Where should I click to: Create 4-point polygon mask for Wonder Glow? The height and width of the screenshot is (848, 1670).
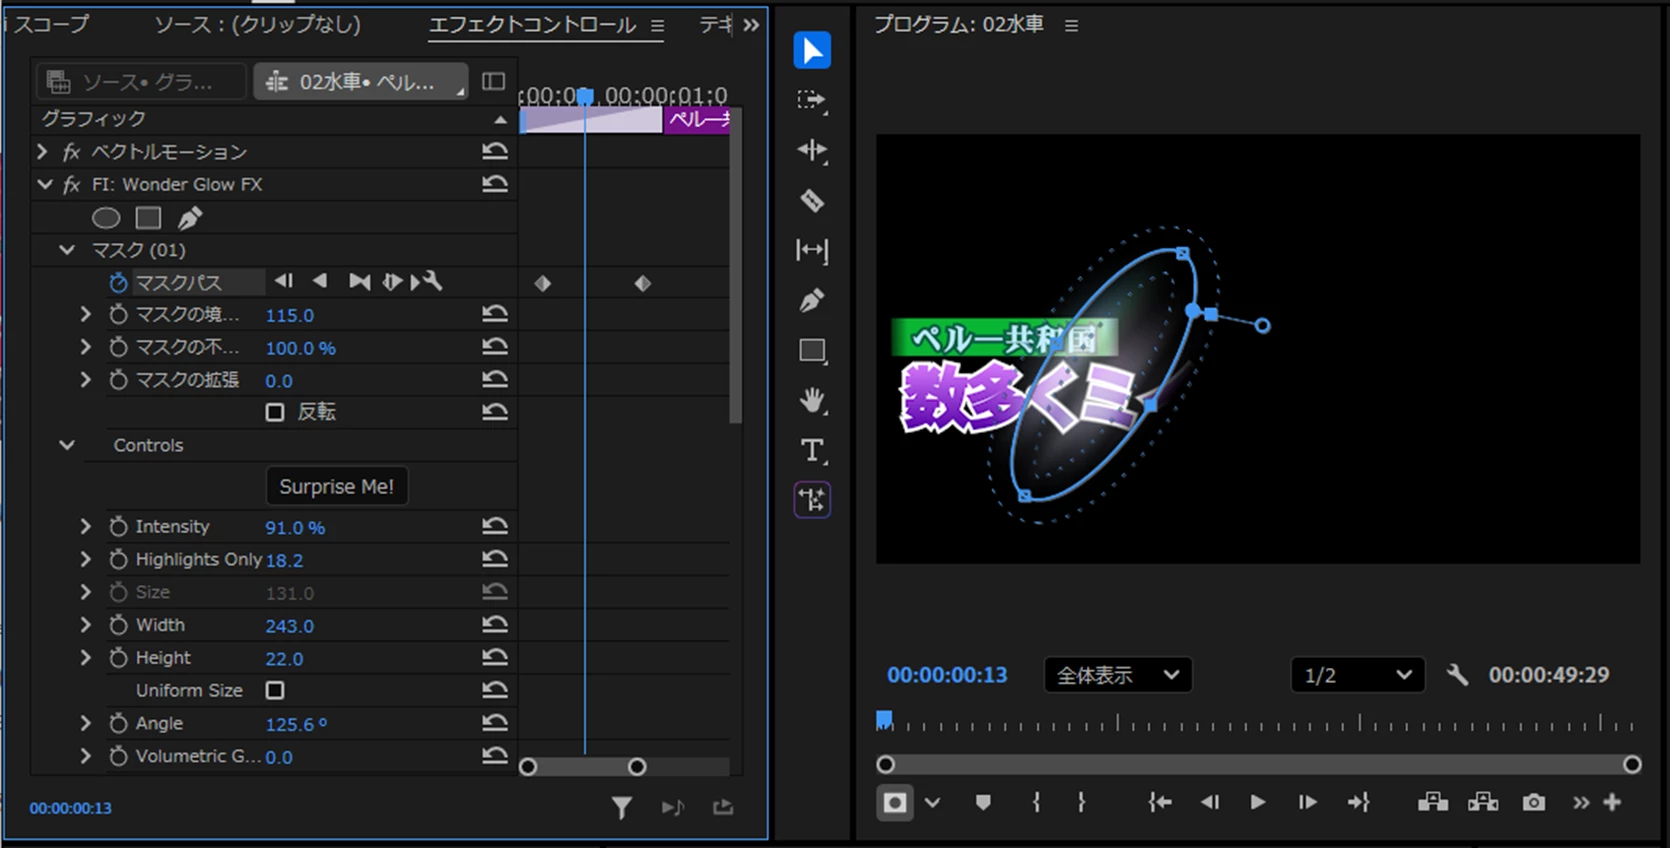point(148,218)
